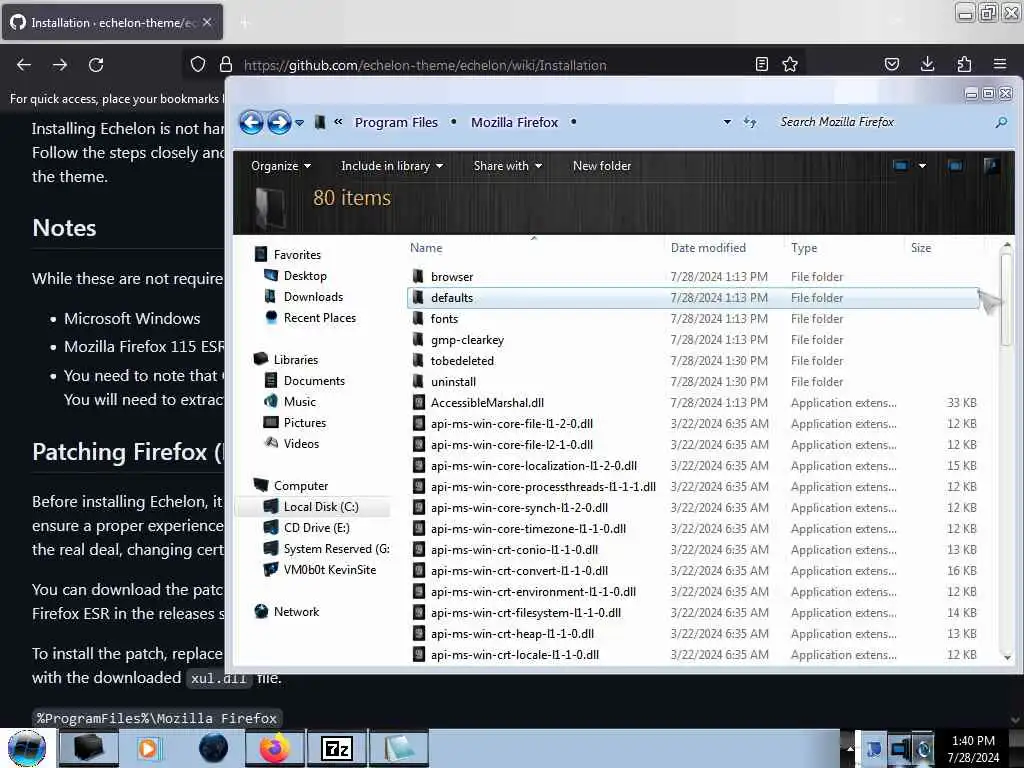Screen dimensions: 1024x768
Task: Select the Program Files breadcrumb
Action: (x=396, y=122)
